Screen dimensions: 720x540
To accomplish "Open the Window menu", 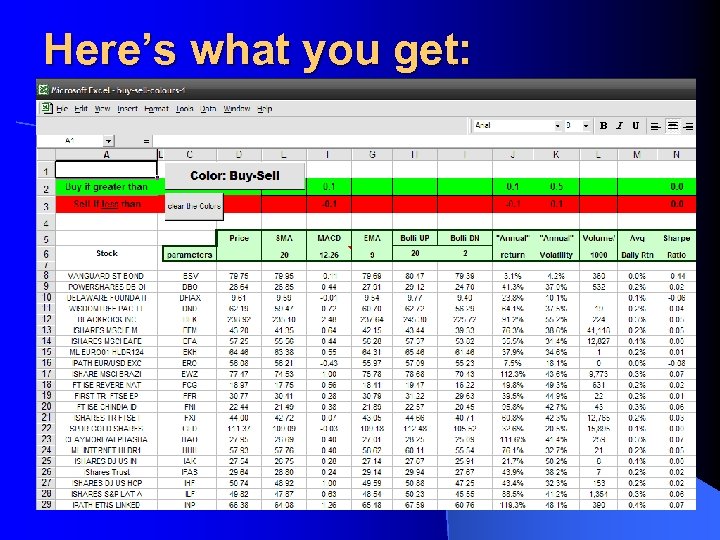I will coord(236,109).
